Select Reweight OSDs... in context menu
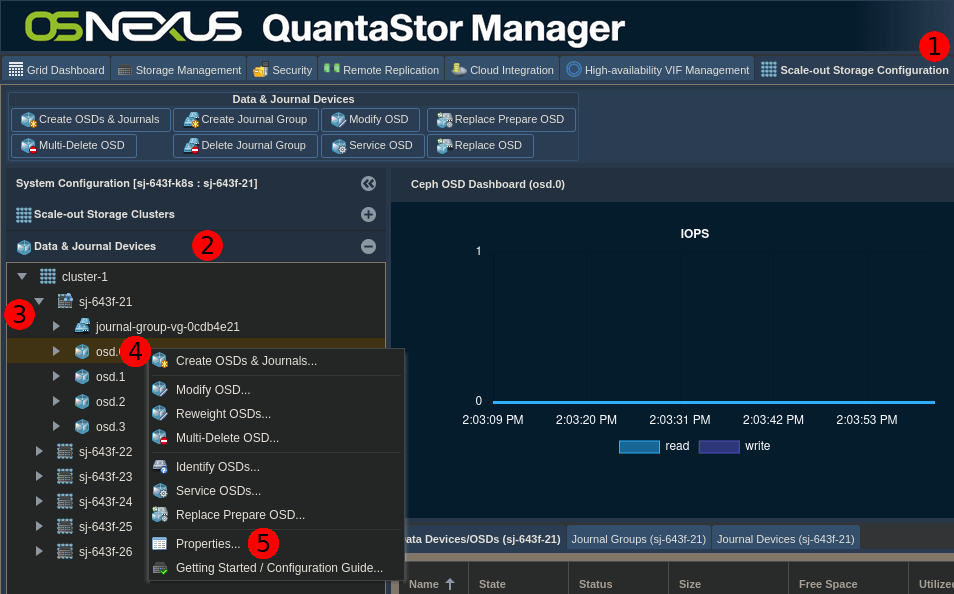The height and width of the screenshot is (594, 954). pos(223,414)
